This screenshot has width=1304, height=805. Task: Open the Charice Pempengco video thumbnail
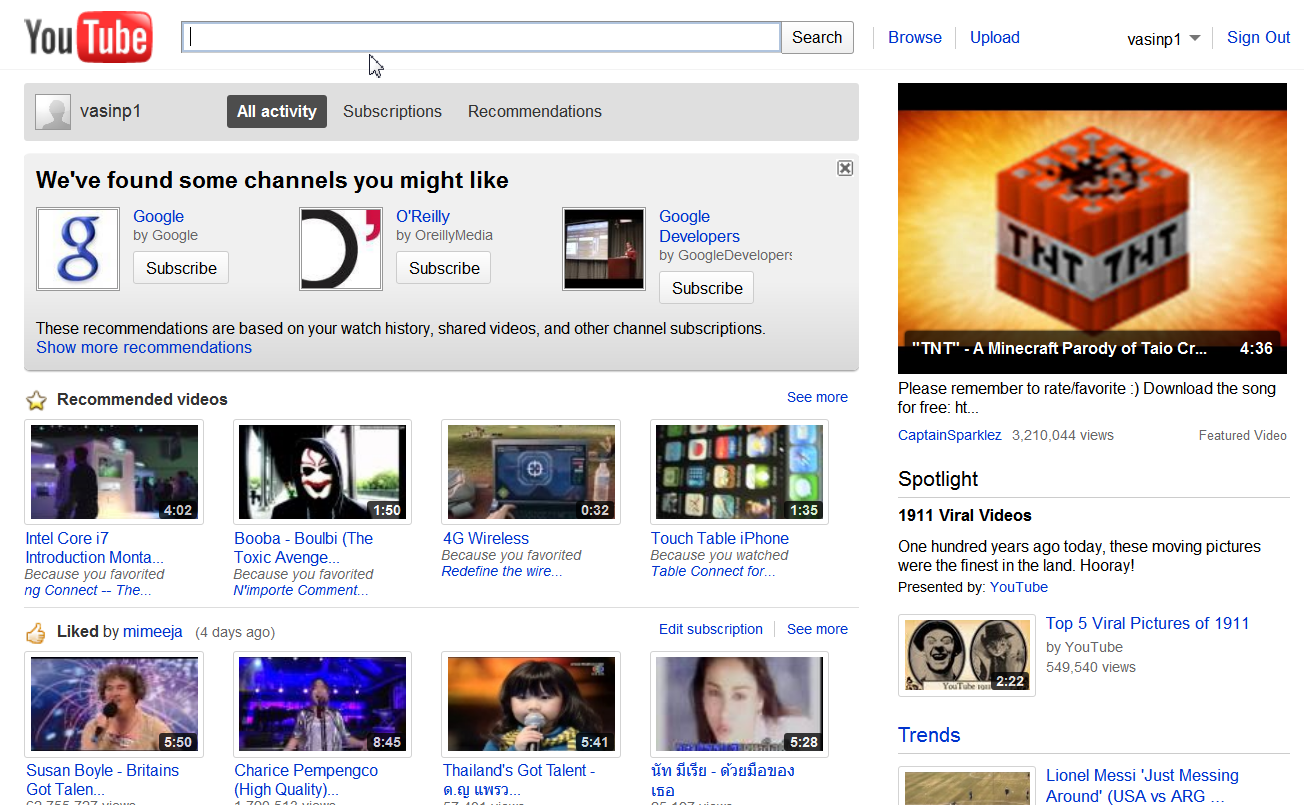point(322,704)
